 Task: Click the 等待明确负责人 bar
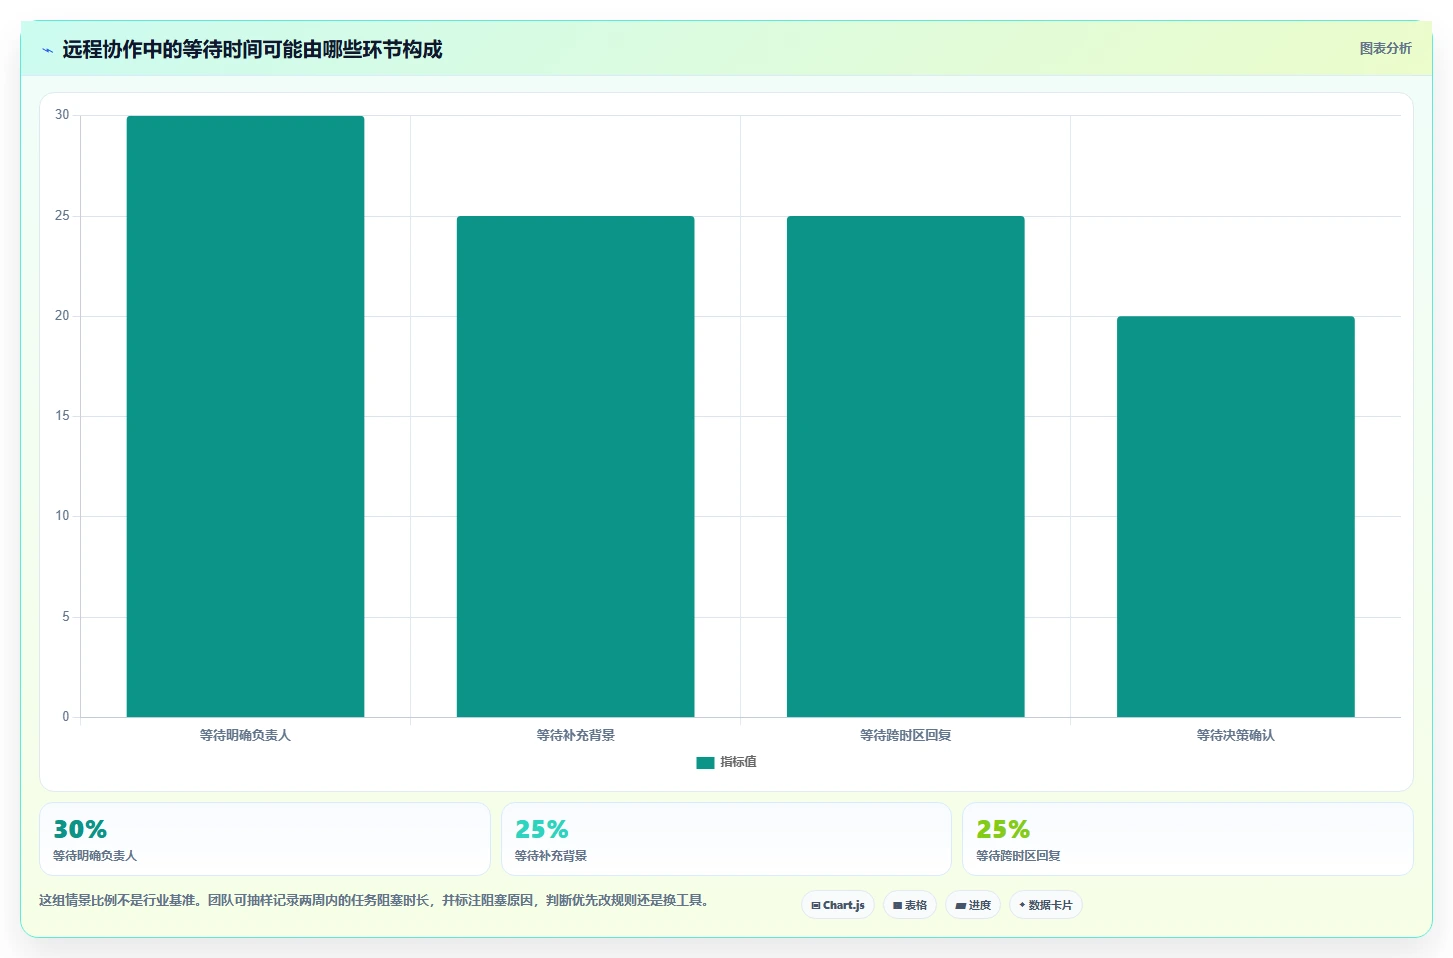point(245,416)
